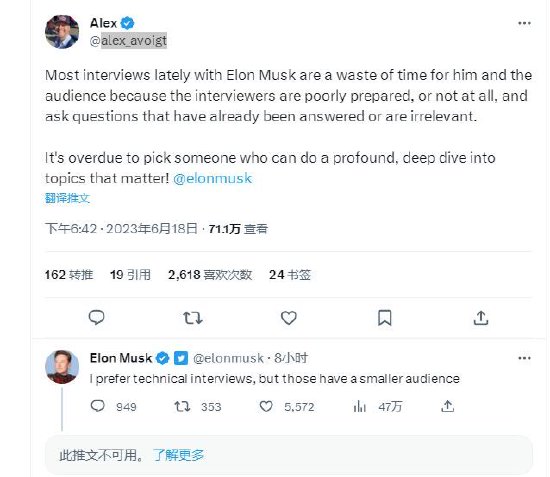Open the 162 转推 retweets list
The width and height of the screenshot is (550, 477).
pyautogui.click(x=69, y=275)
